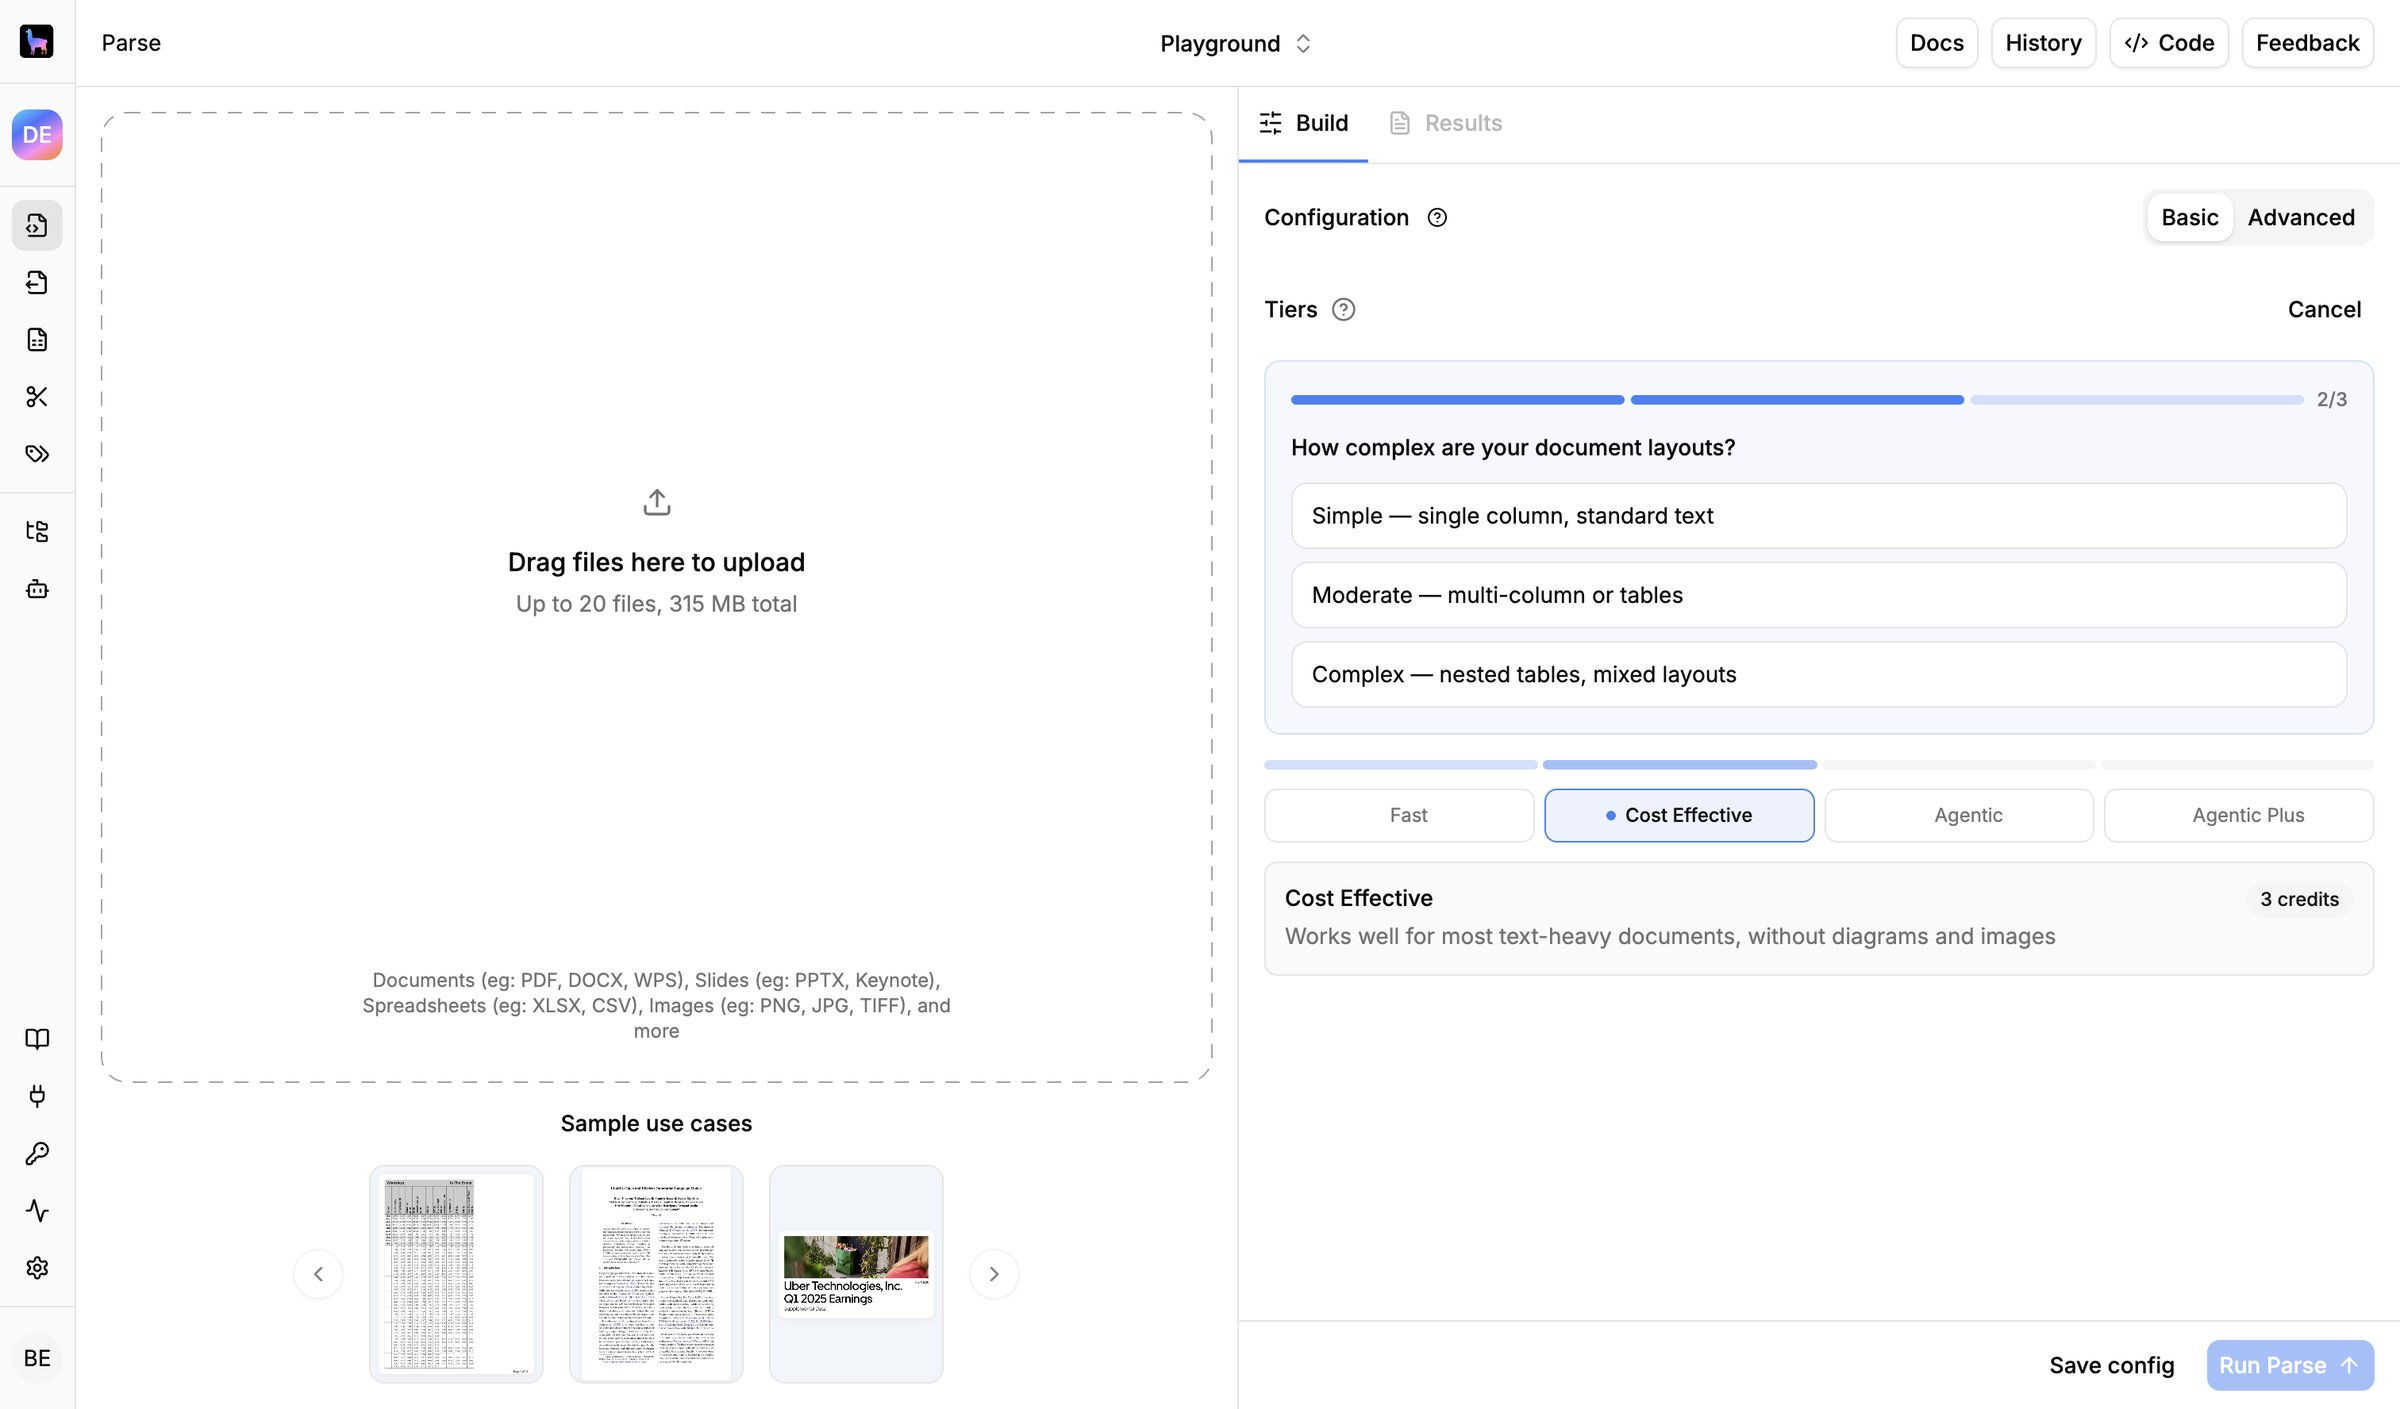Open the Playground dropdown selector
The height and width of the screenshot is (1409, 2400).
[1236, 43]
